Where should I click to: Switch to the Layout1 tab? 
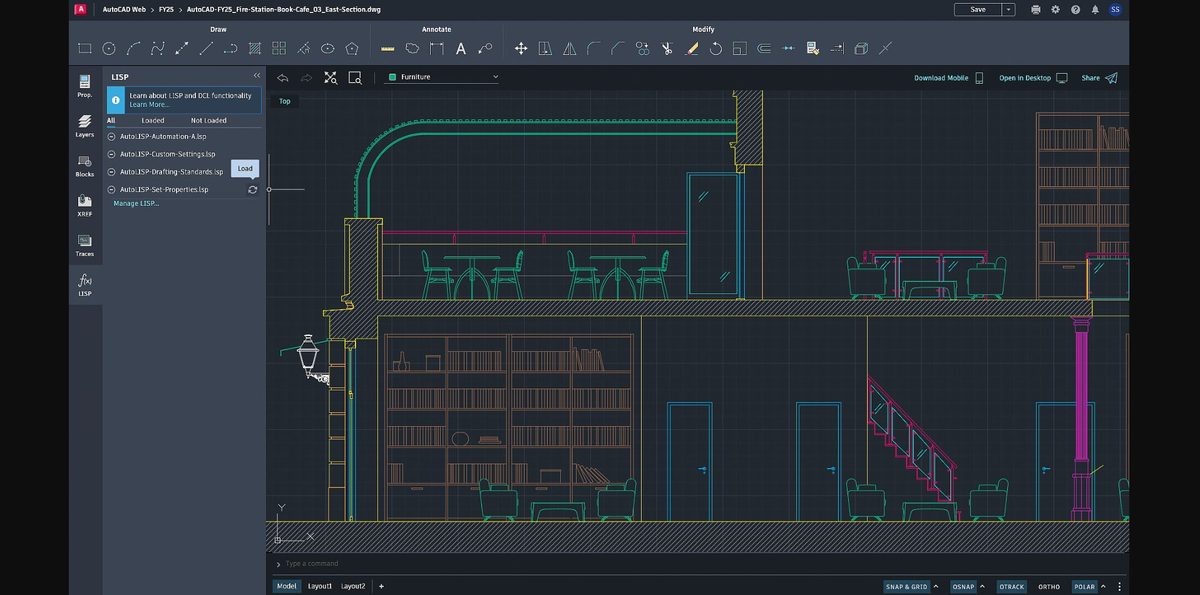point(320,586)
